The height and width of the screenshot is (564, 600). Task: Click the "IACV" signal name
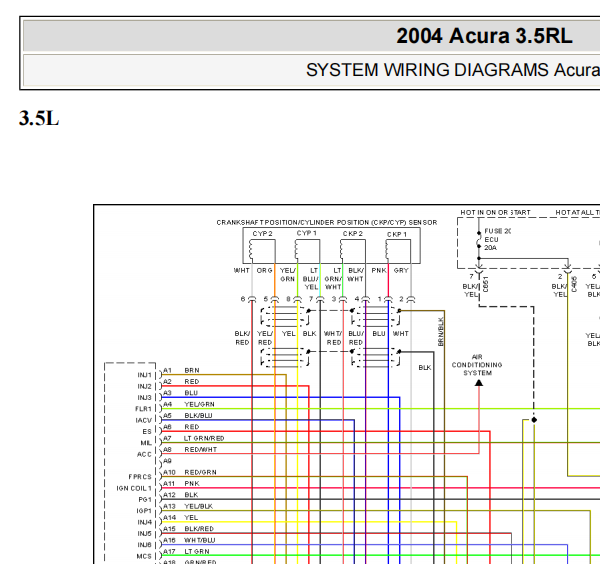coord(144,421)
